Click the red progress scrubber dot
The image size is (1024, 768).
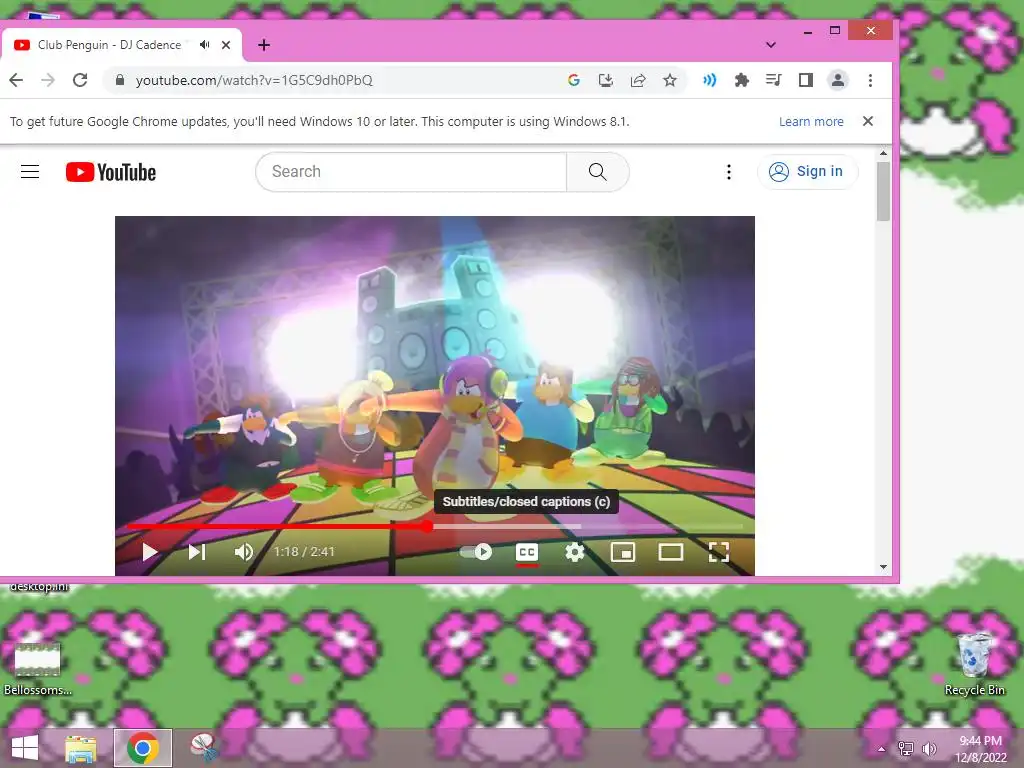coord(427,526)
